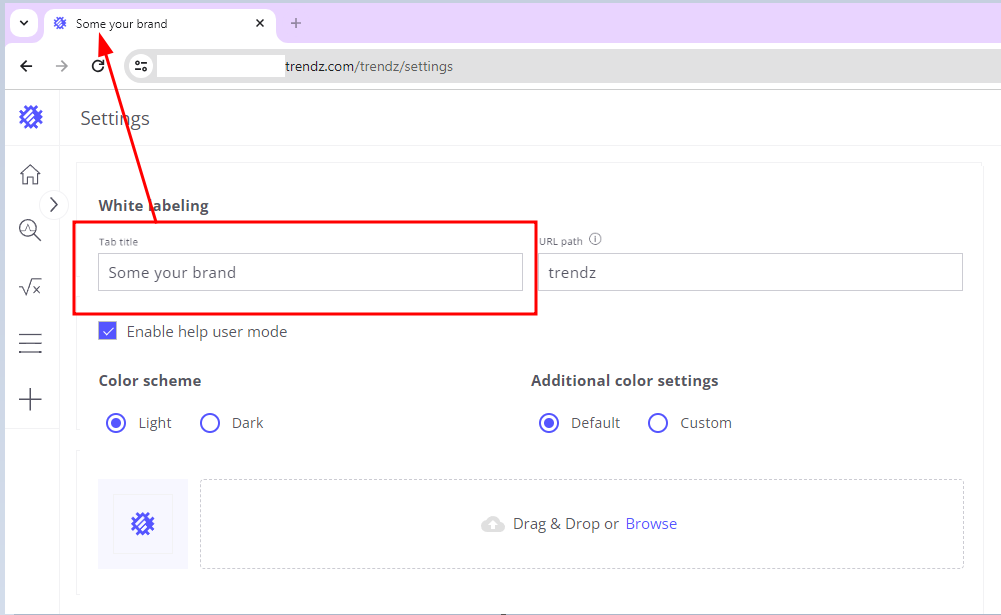This screenshot has height=615, width=1001.
Task: Click the site information icon in address bar
Action: 141,66
